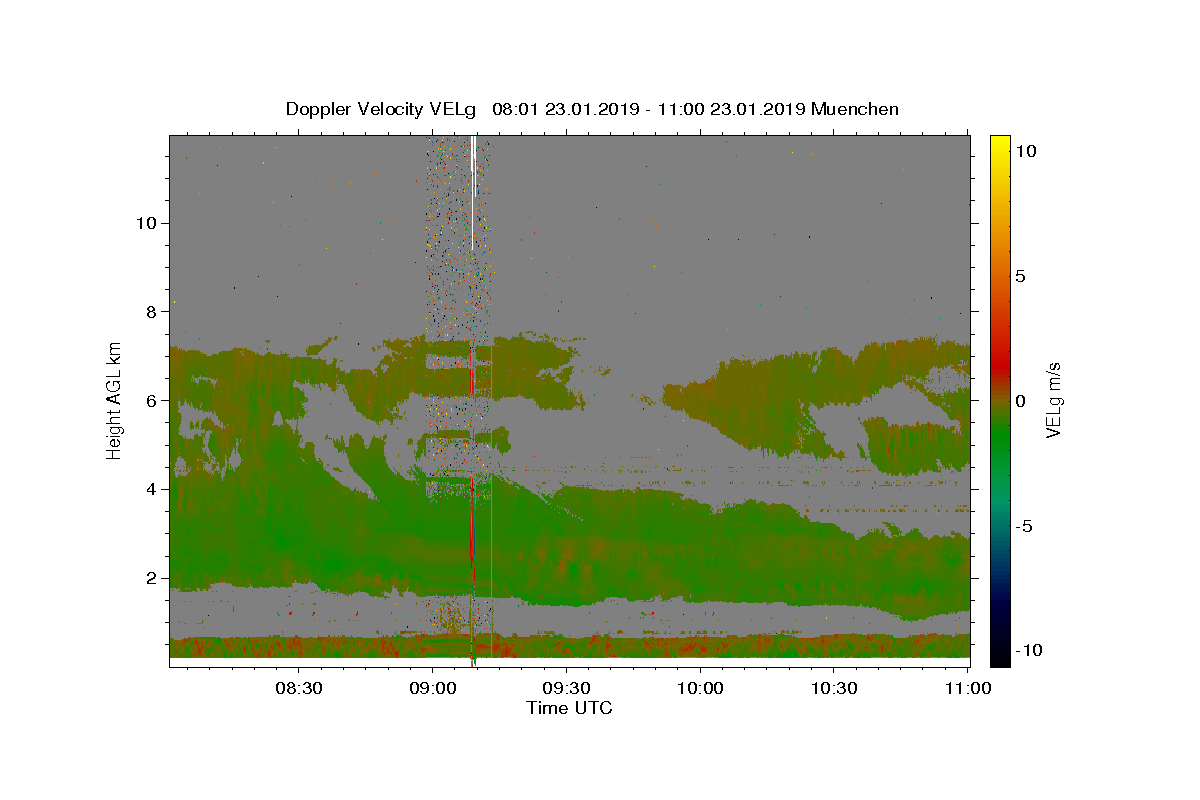This screenshot has height=800, width=1200.
Task: Click the black bottom of the colorbar
Action: click(x=1000, y=657)
